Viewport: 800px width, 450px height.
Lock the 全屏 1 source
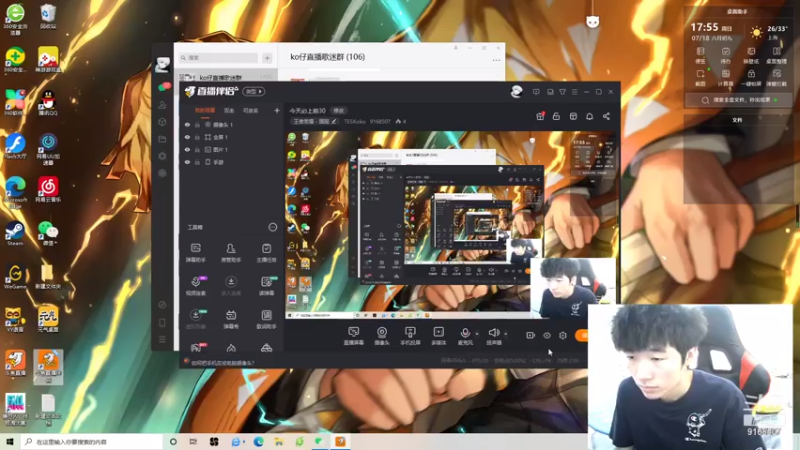(197, 137)
